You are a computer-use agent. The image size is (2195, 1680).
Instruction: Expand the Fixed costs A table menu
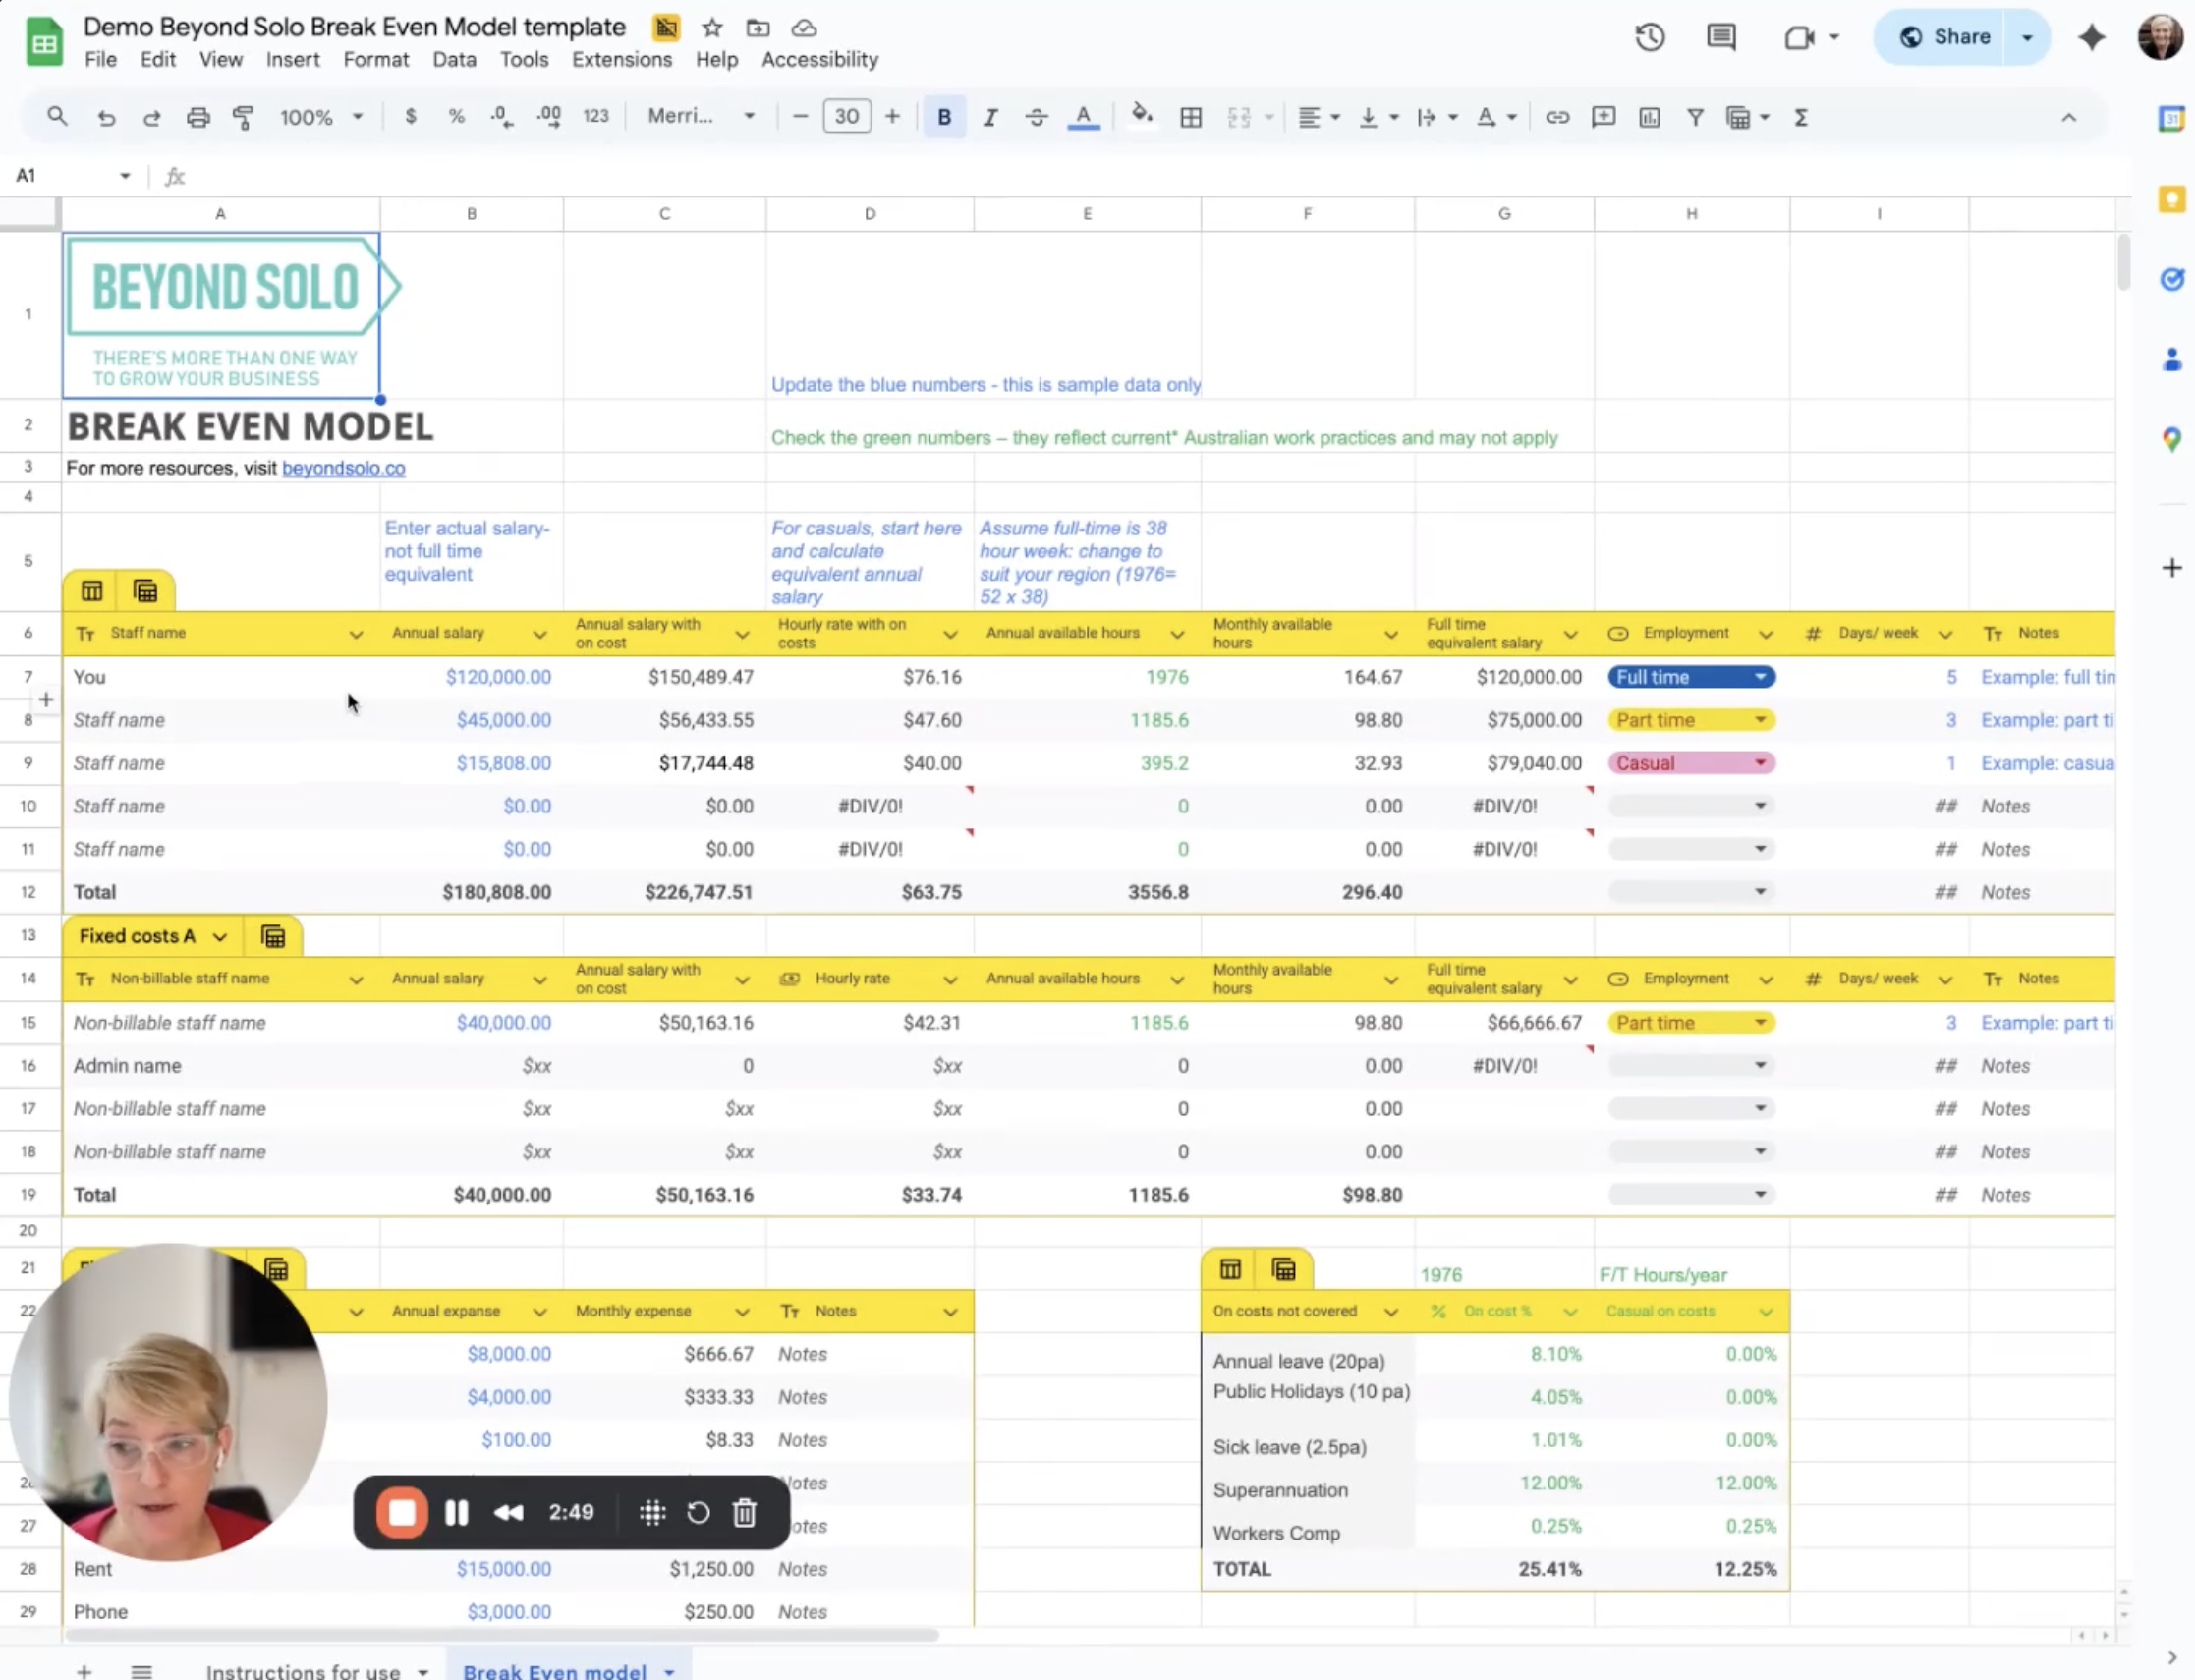(219, 936)
